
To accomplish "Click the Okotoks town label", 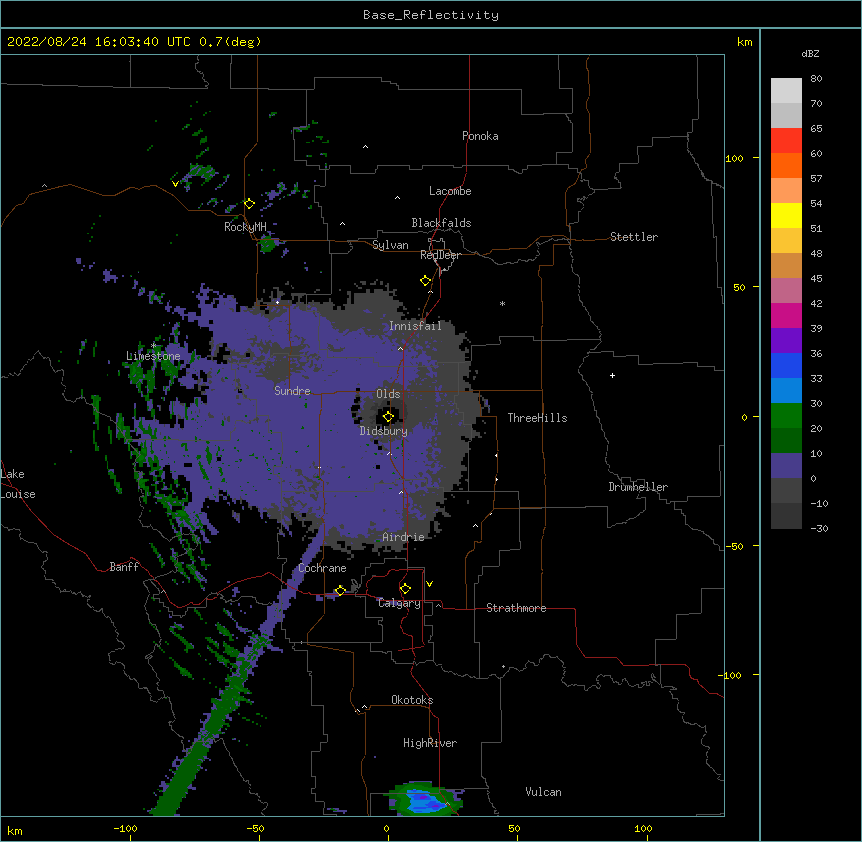I will coord(412,700).
